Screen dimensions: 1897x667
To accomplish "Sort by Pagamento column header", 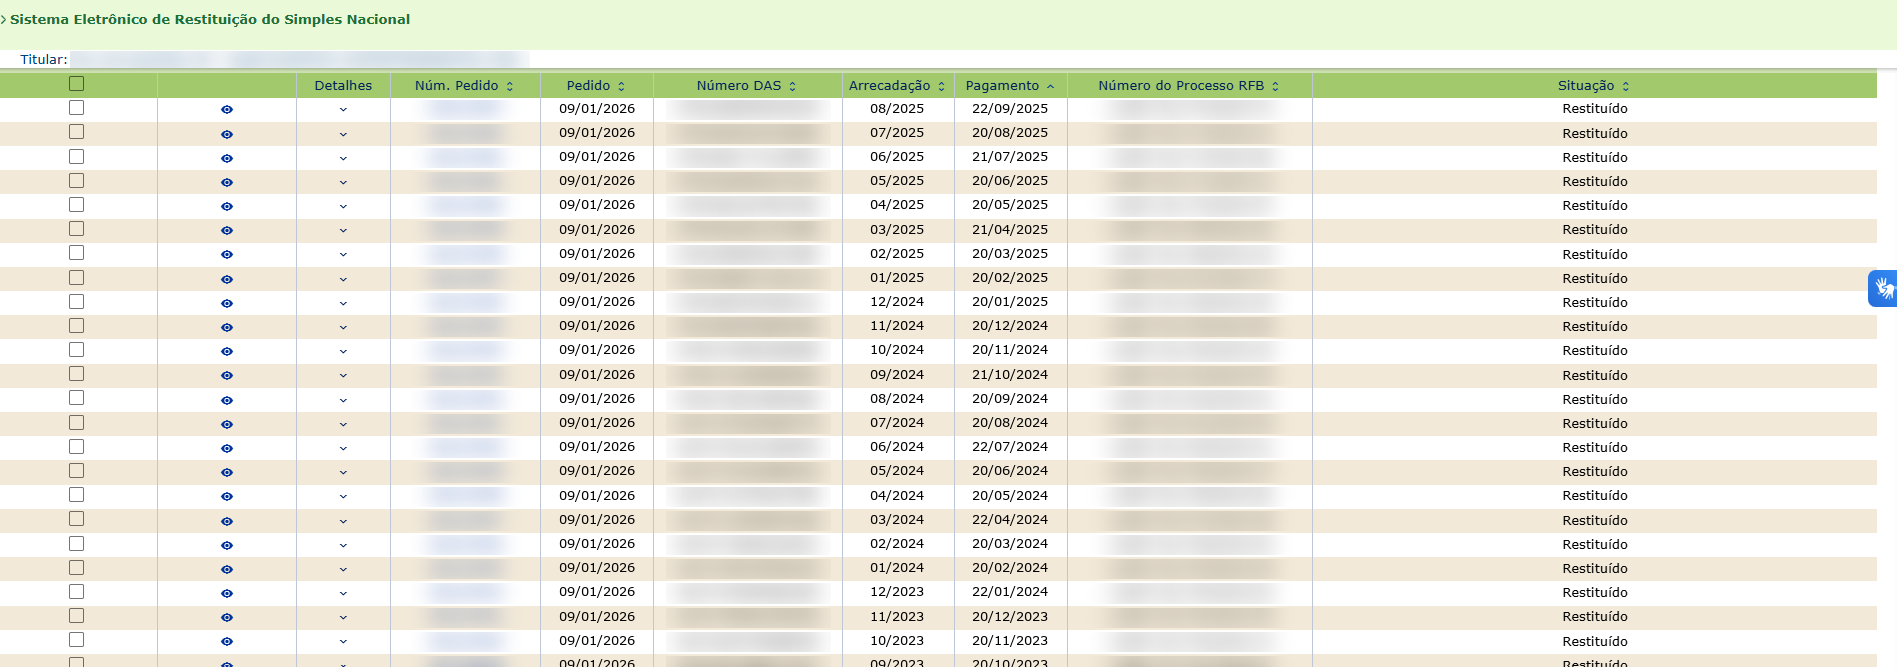I will pos(1010,86).
